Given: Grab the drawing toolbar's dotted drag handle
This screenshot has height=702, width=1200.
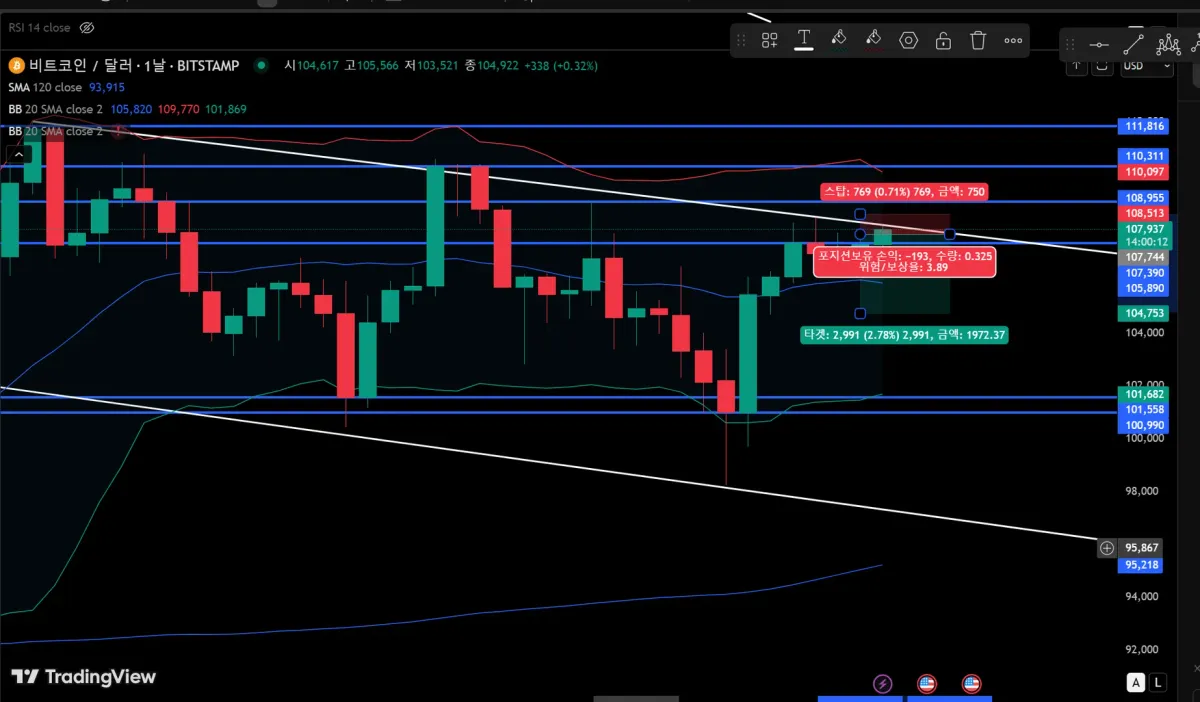Looking at the screenshot, I should point(741,40).
